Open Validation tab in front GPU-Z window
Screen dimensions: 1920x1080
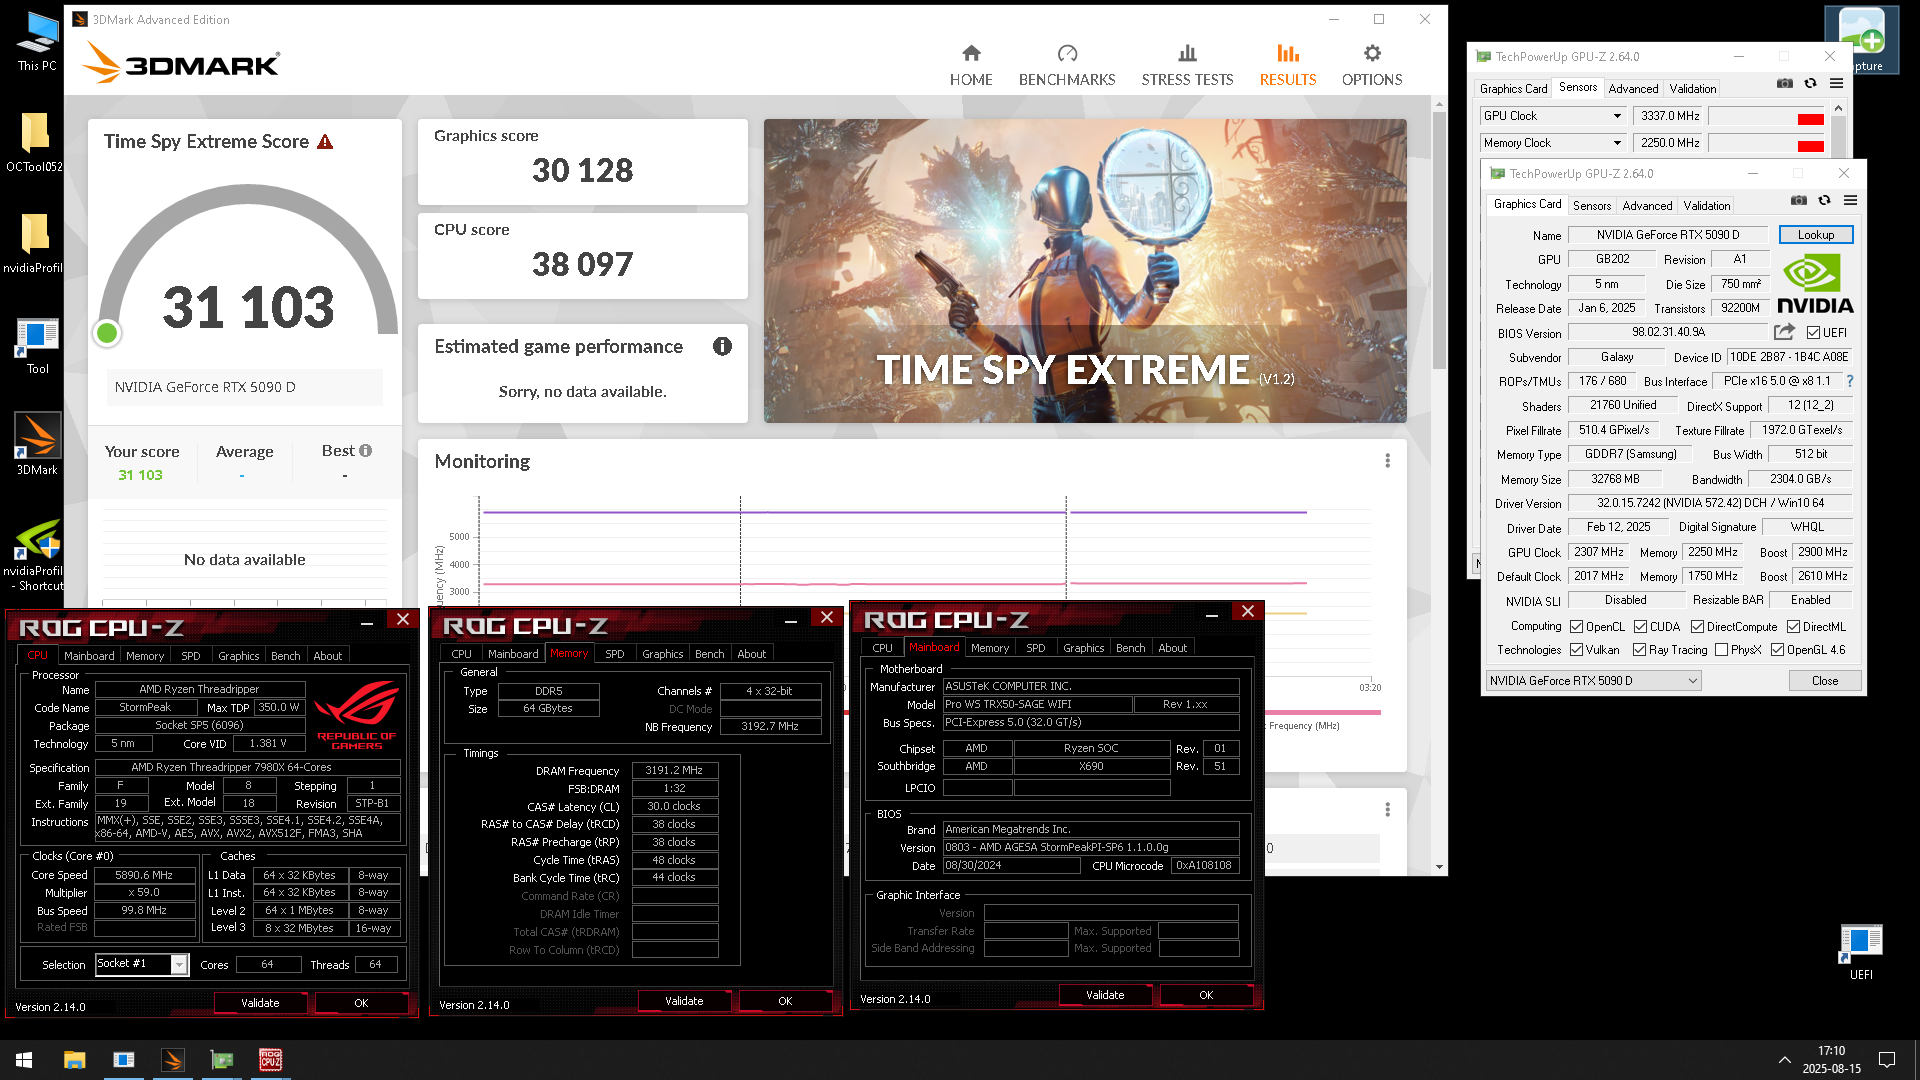1706,206
